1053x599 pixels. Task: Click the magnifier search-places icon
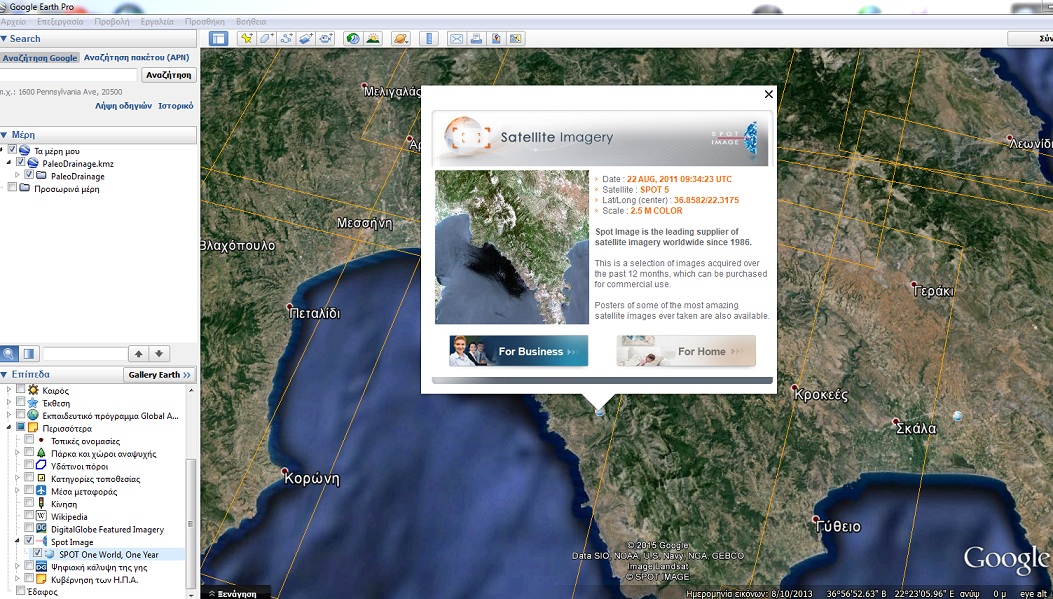pyautogui.click(x=9, y=353)
